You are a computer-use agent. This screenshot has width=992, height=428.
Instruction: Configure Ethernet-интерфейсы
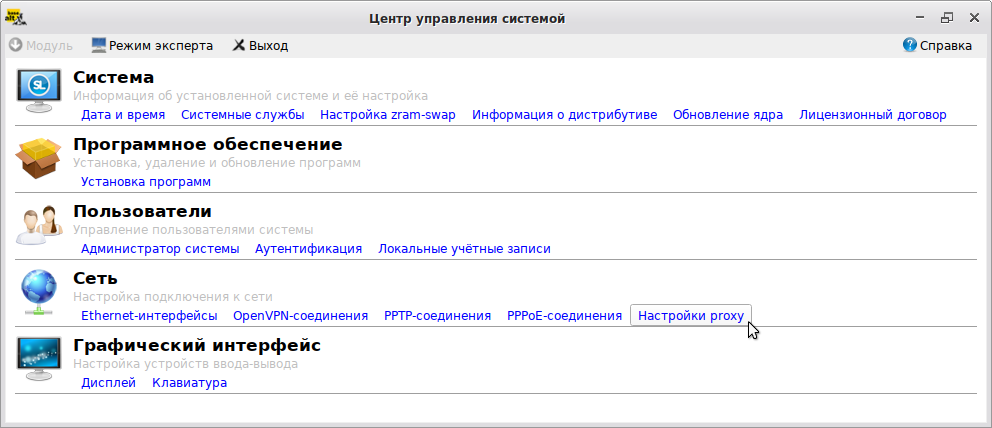point(149,315)
